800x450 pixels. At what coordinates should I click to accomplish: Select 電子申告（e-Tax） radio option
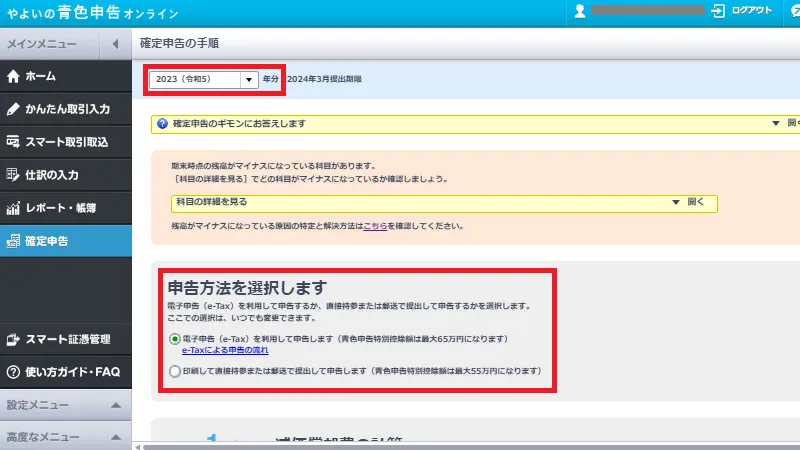point(174,339)
